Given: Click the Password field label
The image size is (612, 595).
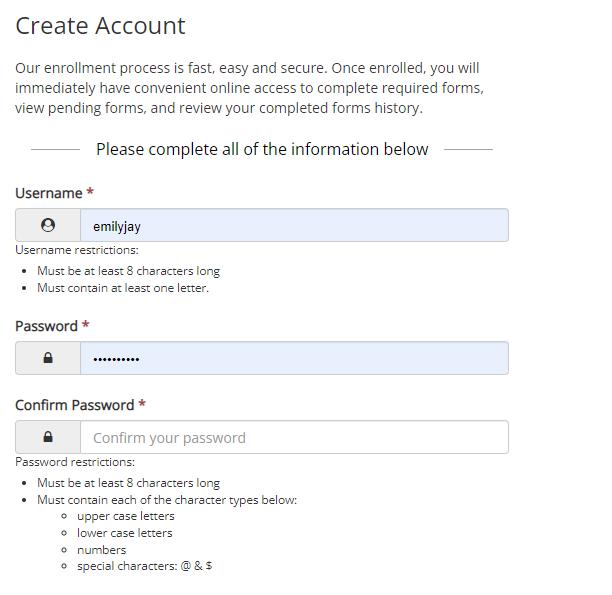Looking at the screenshot, I should 46,326.
